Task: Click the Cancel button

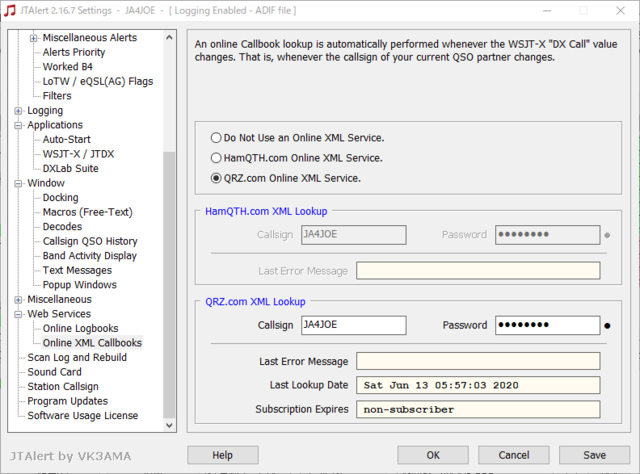Action: click(x=514, y=455)
